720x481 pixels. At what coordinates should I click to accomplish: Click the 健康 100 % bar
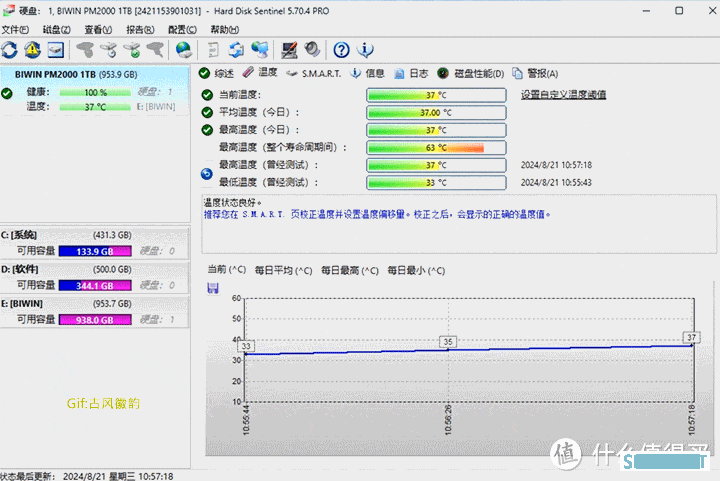pos(95,92)
